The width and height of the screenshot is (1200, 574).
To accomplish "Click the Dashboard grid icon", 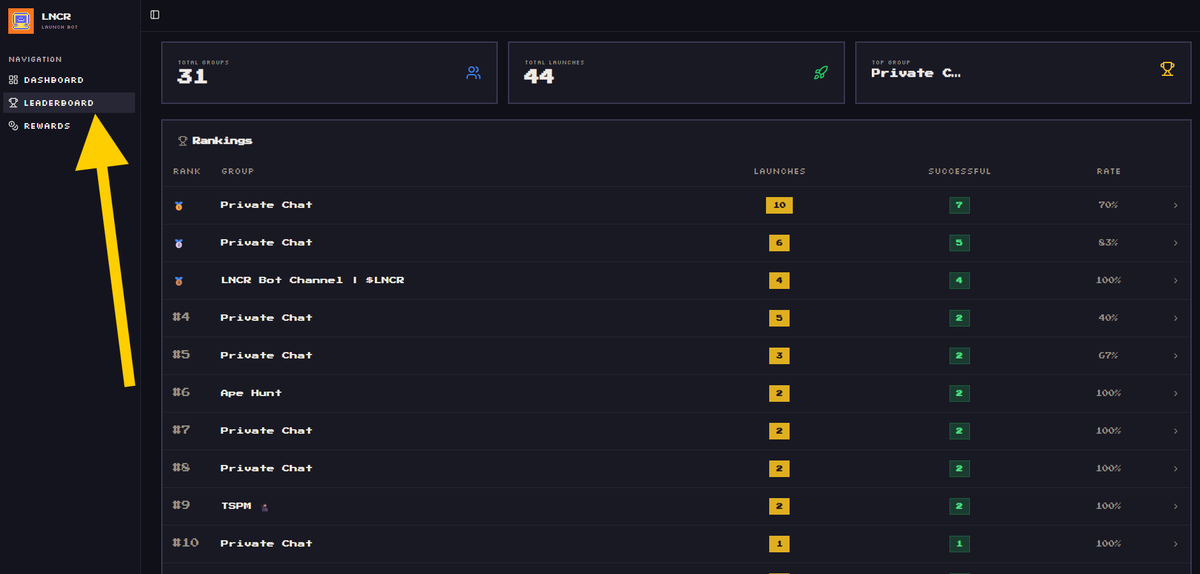I will coord(14,80).
